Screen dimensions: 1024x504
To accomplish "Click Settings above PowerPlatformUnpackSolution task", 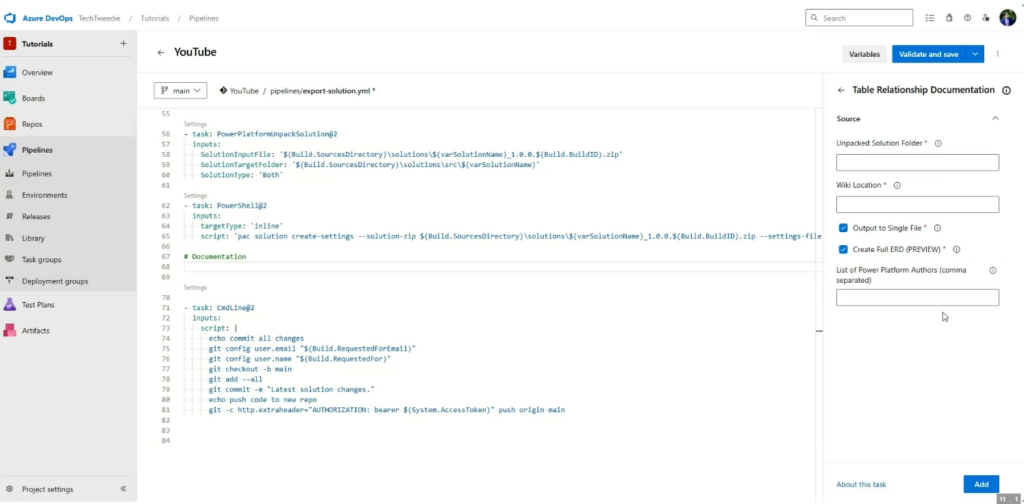I will (195, 123).
